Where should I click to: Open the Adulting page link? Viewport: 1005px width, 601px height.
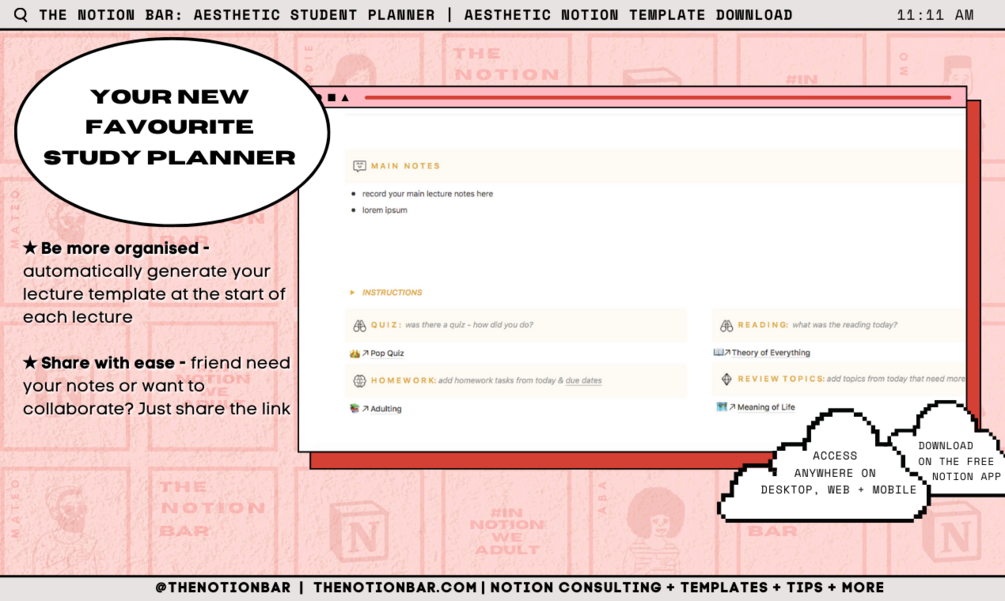pos(386,409)
